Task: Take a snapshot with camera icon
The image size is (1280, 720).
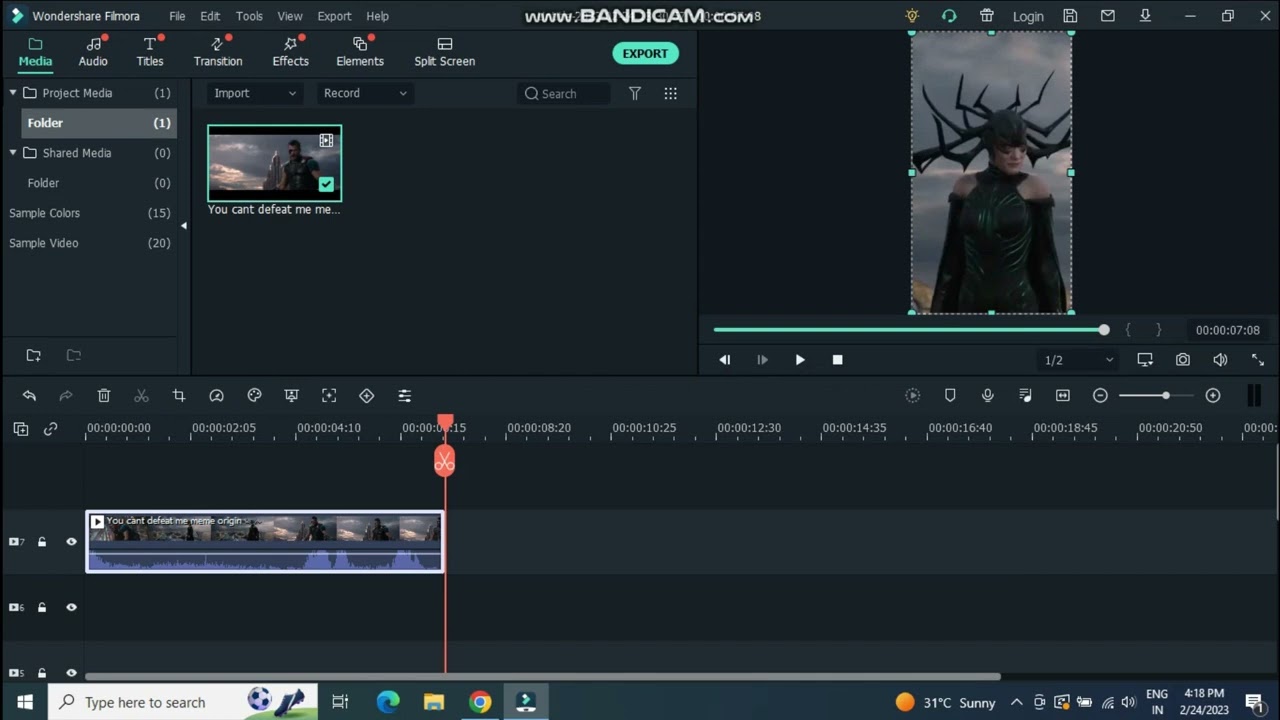Action: pos(1183,360)
